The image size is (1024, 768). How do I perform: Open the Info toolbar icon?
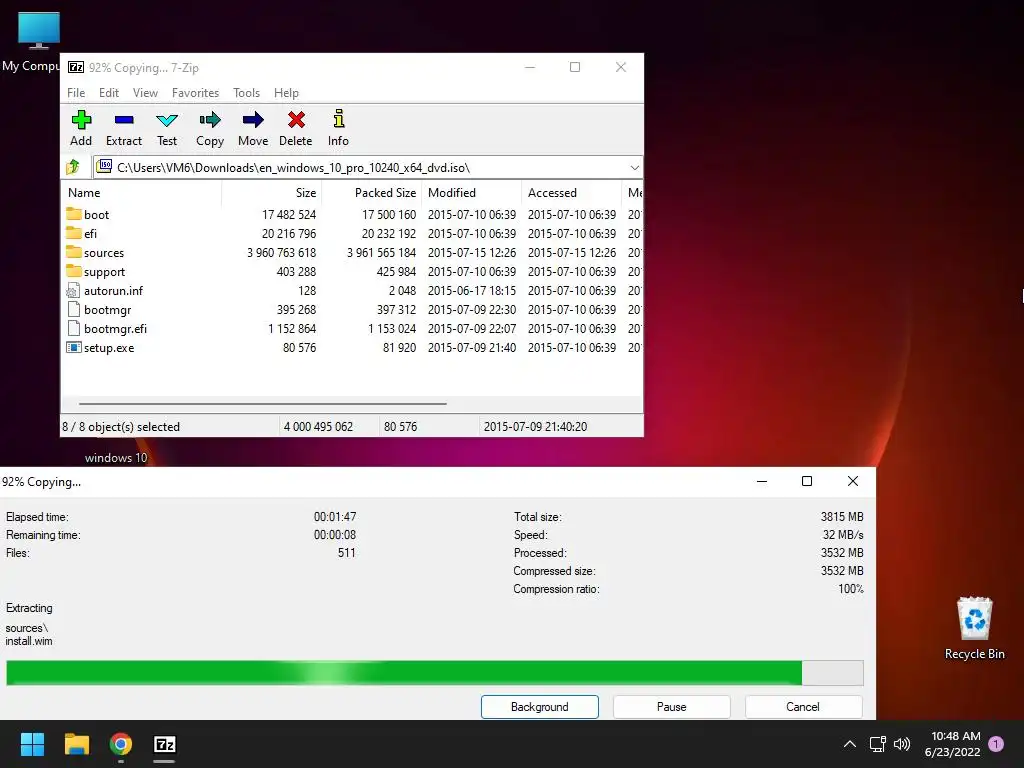pos(338,119)
